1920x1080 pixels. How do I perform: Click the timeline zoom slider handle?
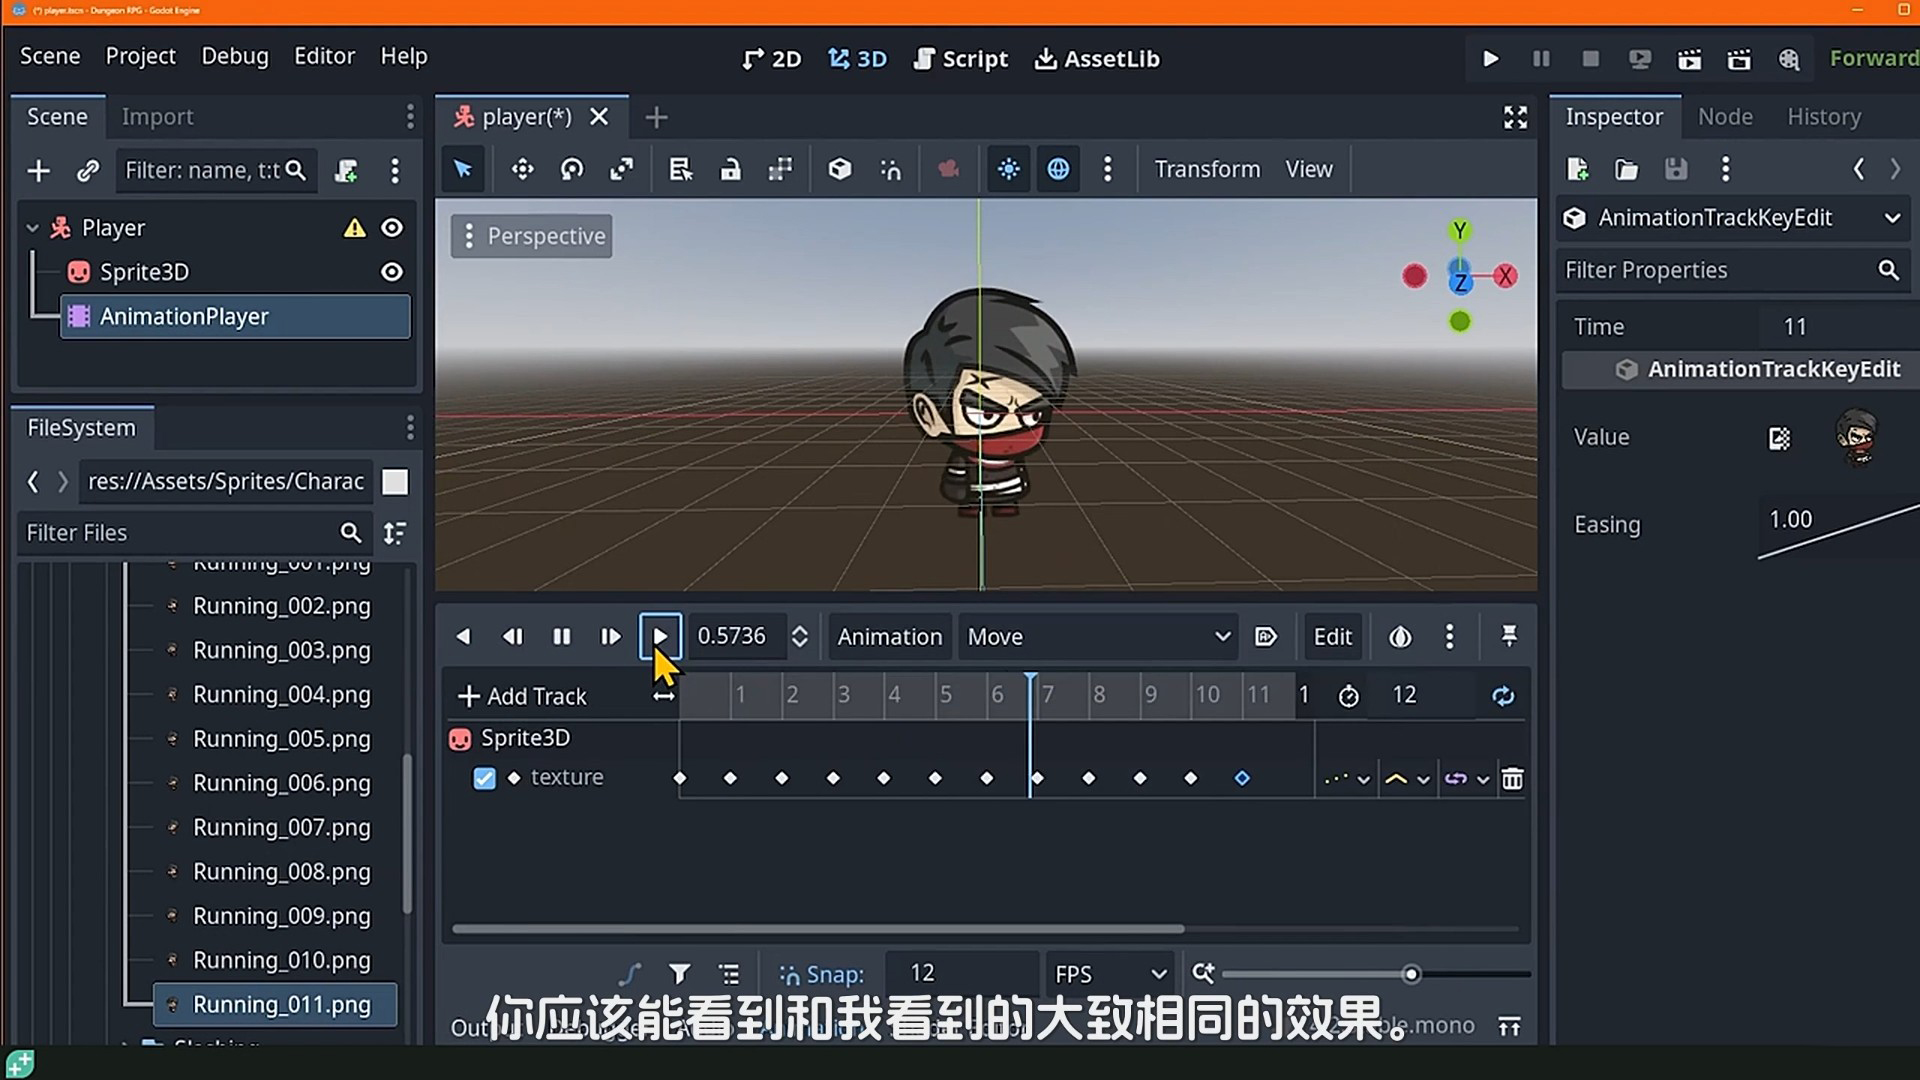pos(1411,974)
